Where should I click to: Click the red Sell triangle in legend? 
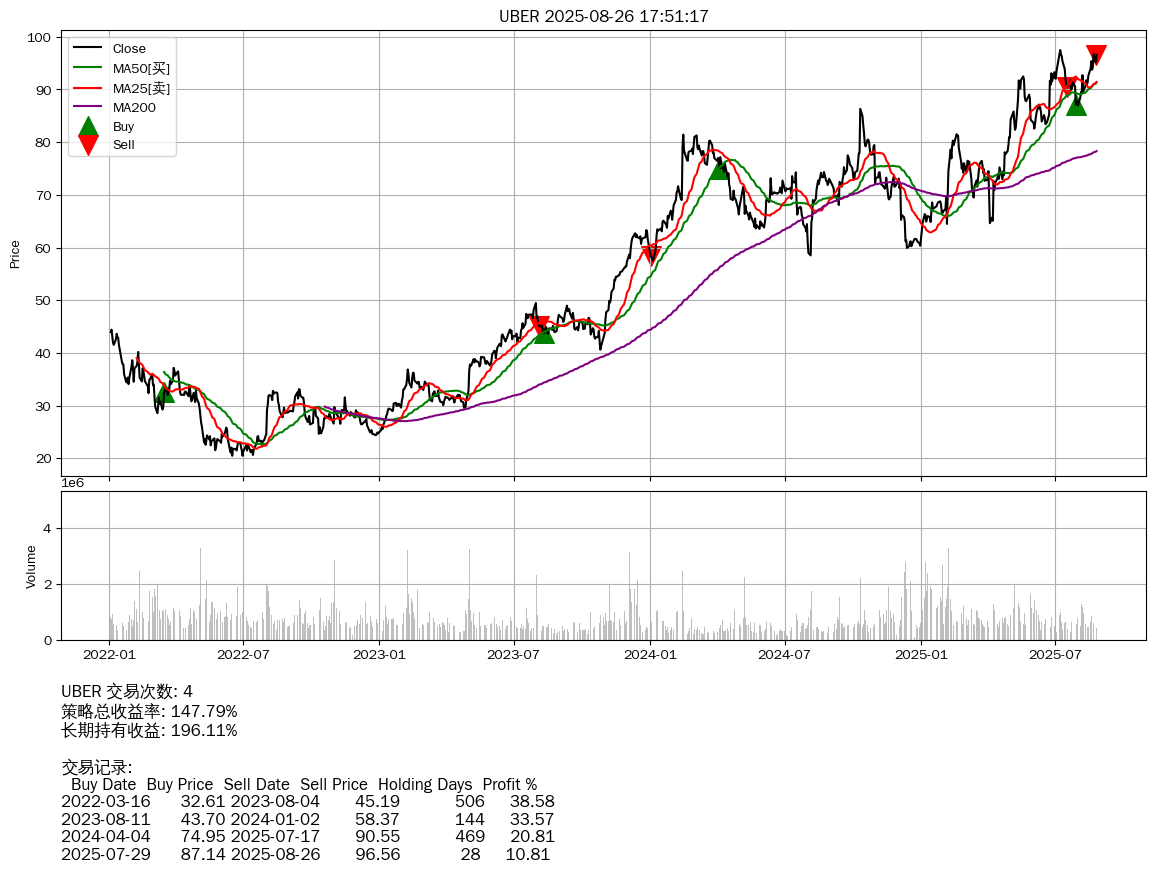coord(88,145)
